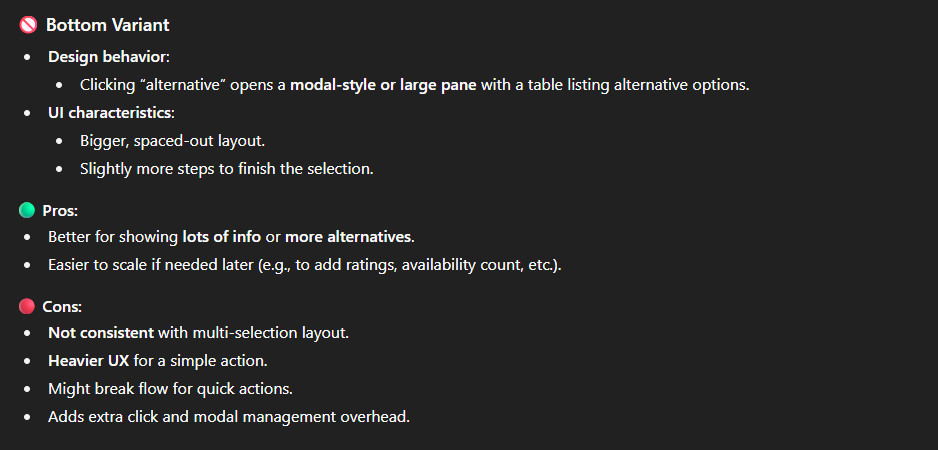
Task: Click the "Easier to scale" bullet line
Action: tap(304, 265)
